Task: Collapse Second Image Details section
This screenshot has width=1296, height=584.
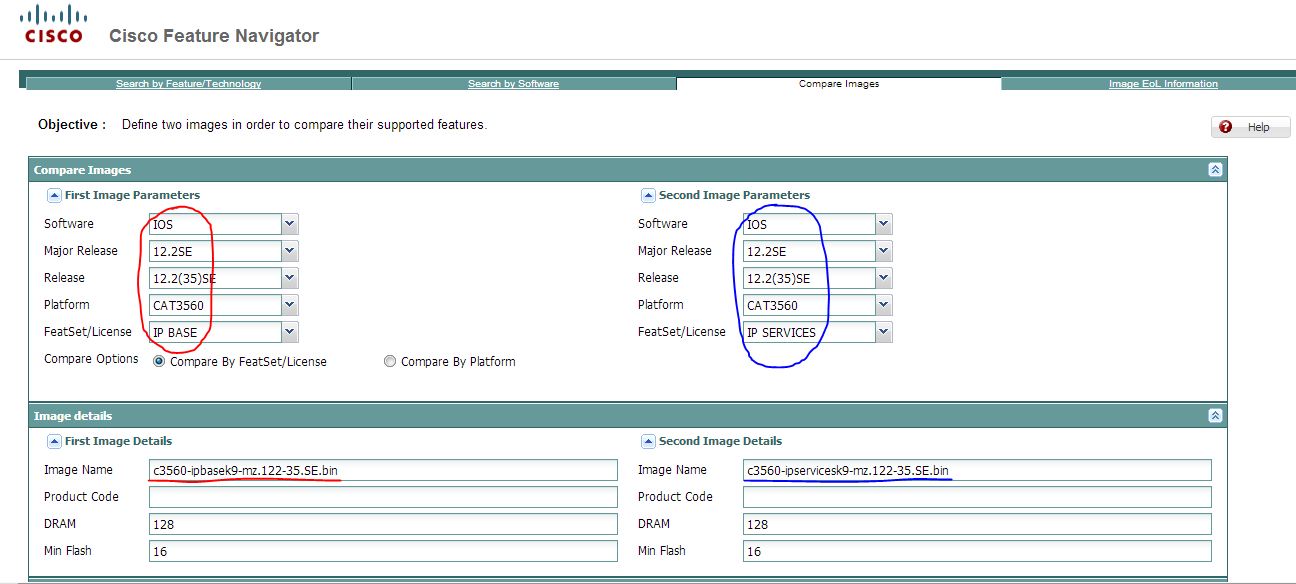Action: tap(648, 441)
